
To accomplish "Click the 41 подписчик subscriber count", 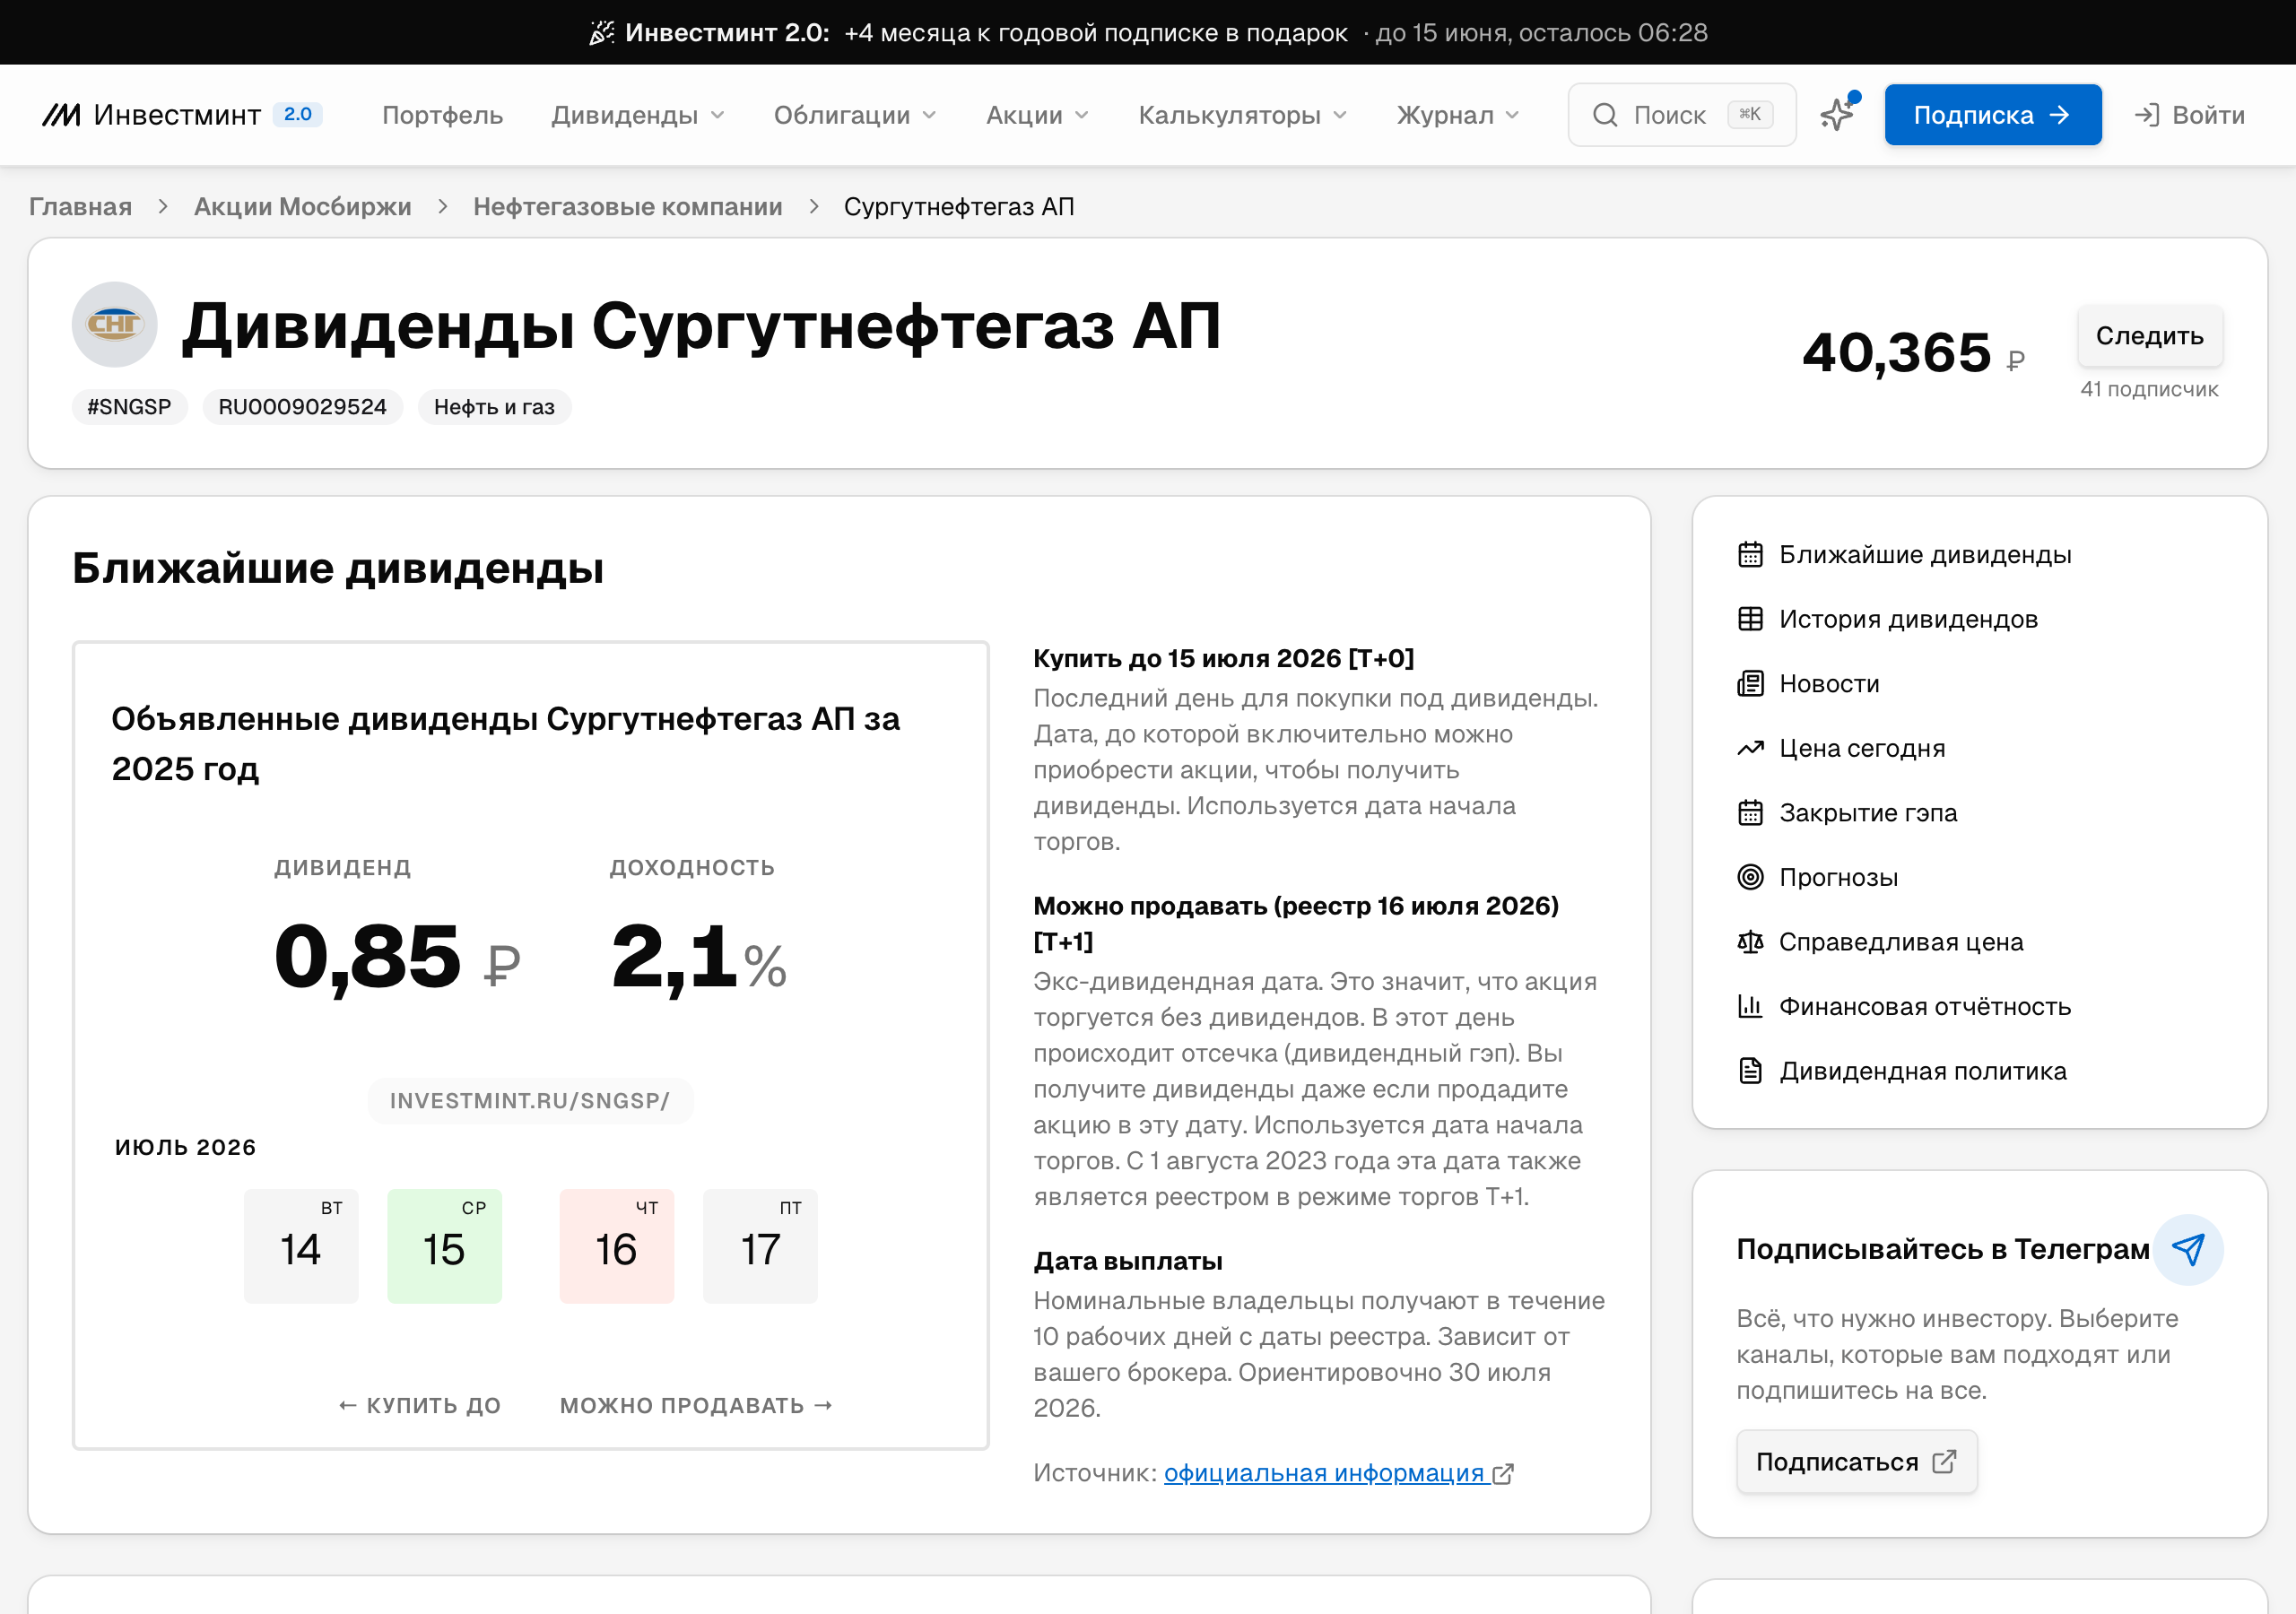I will 2149,389.
